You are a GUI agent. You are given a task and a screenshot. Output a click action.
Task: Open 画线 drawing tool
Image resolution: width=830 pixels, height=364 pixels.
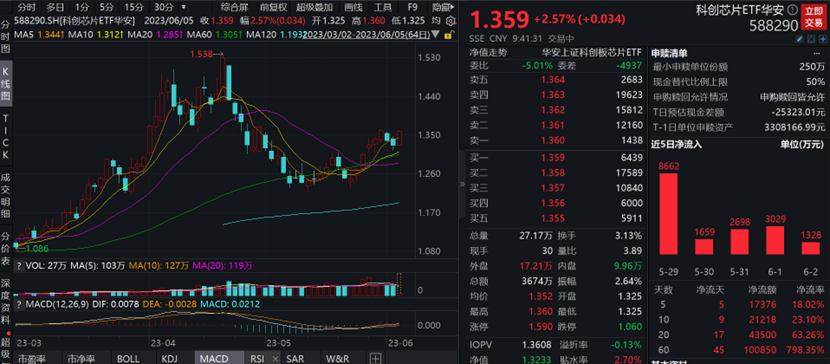[x=353, y=7]
